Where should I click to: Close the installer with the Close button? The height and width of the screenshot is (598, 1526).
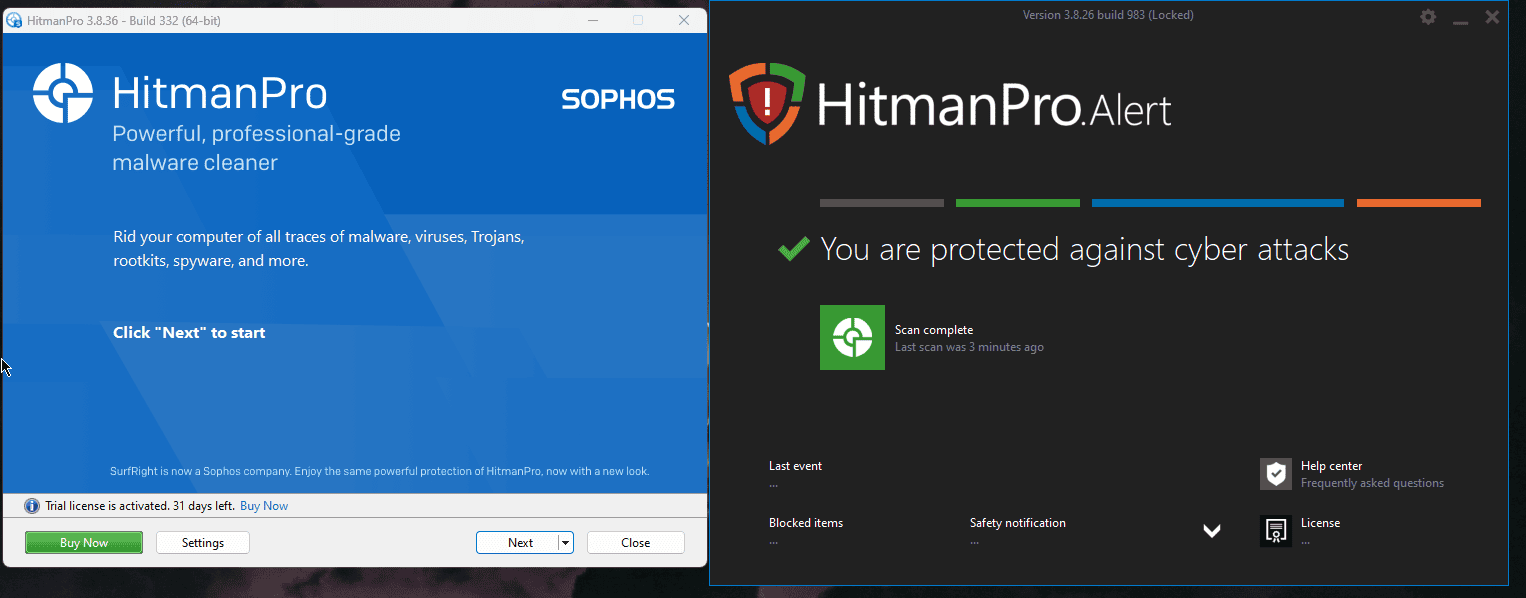point(635,542)
